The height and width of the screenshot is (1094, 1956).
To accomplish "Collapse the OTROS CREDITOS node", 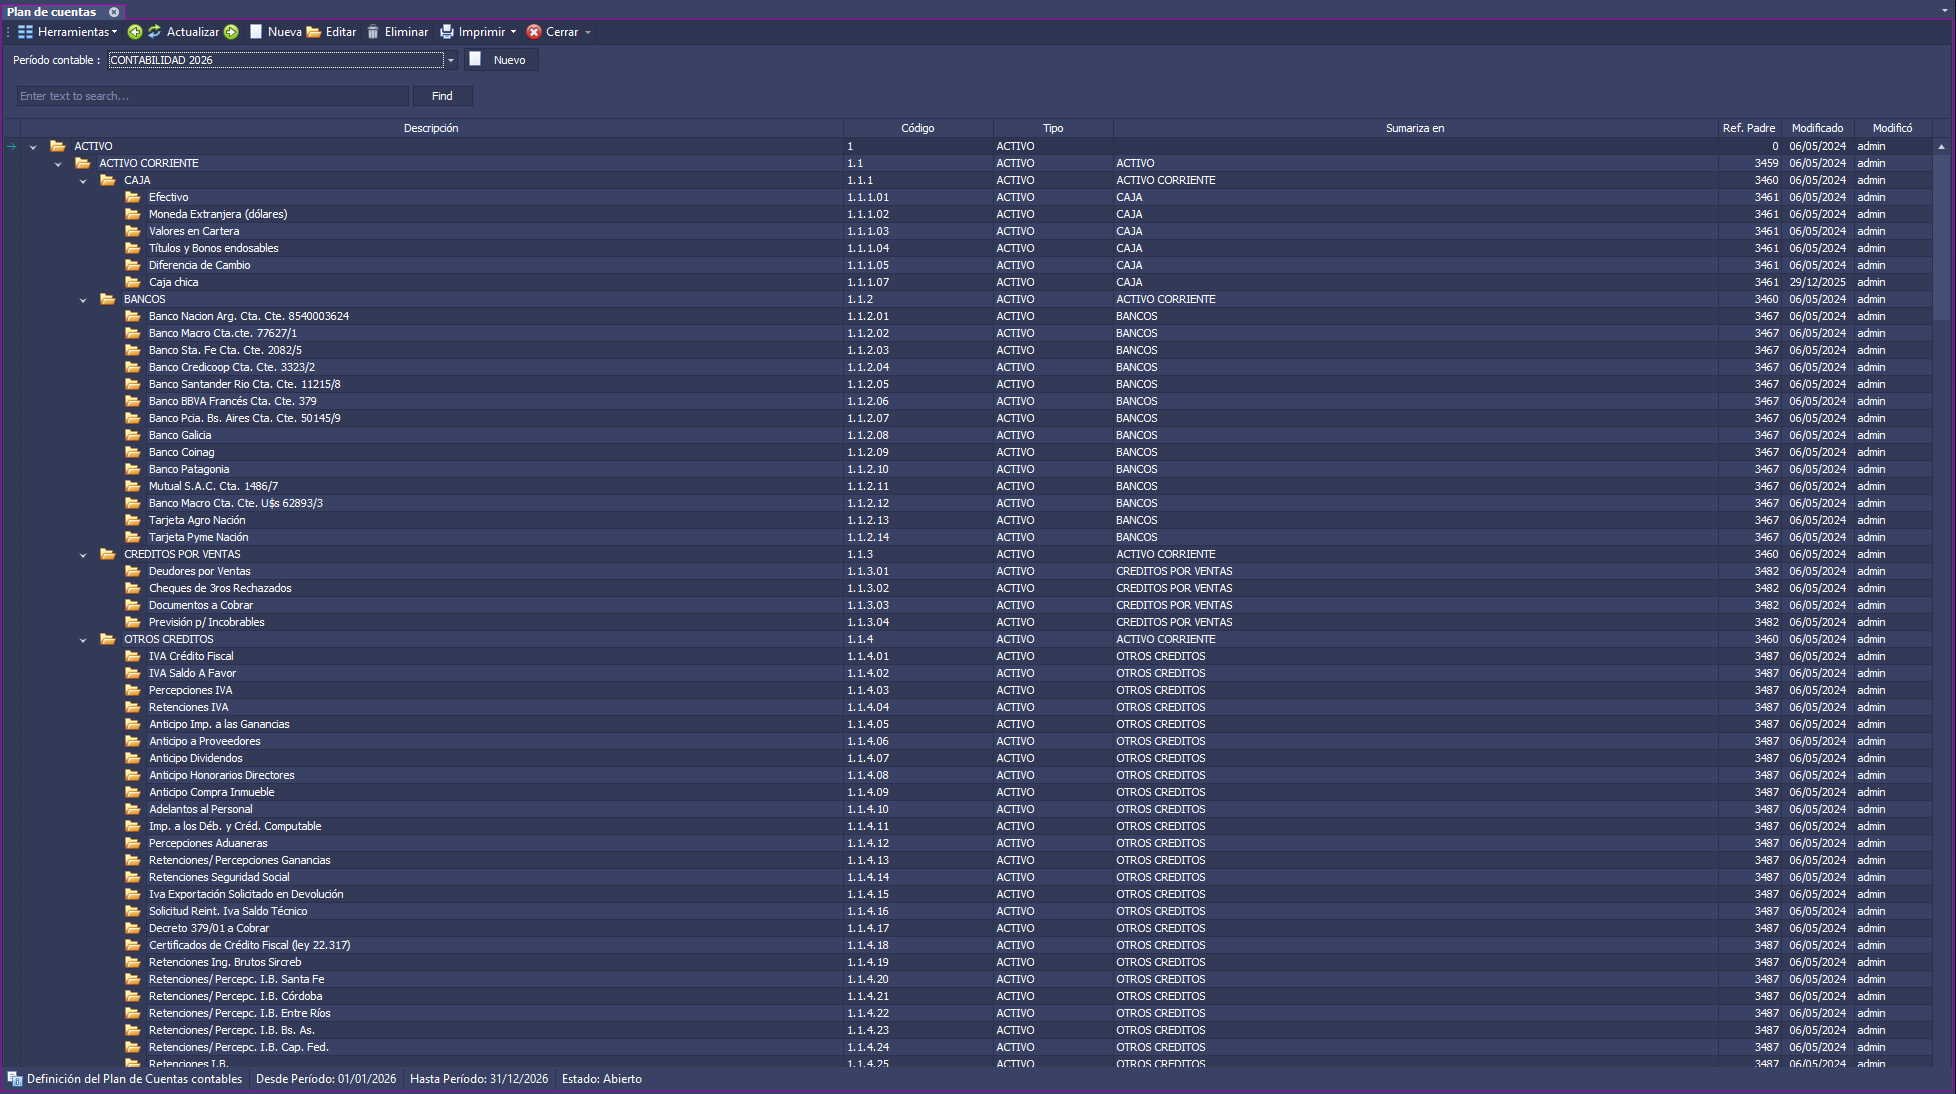I will (83, 640).
